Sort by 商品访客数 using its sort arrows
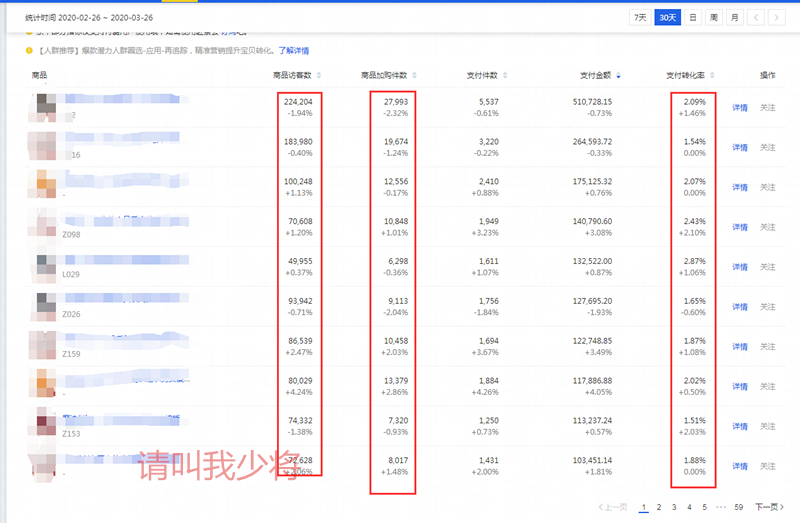Viewport: 800px width, 523px height. click(x=317, y=76)
